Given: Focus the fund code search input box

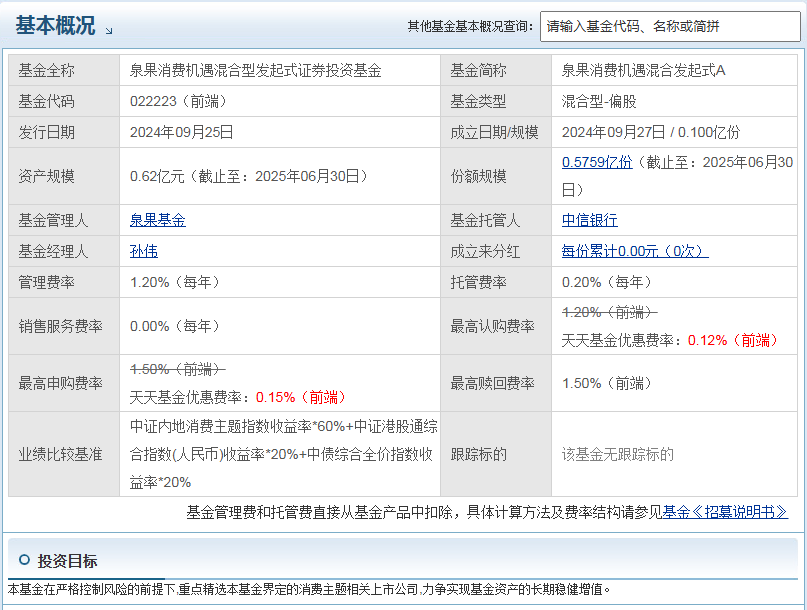Looking at the screenshot, I should tap(670, 26).
